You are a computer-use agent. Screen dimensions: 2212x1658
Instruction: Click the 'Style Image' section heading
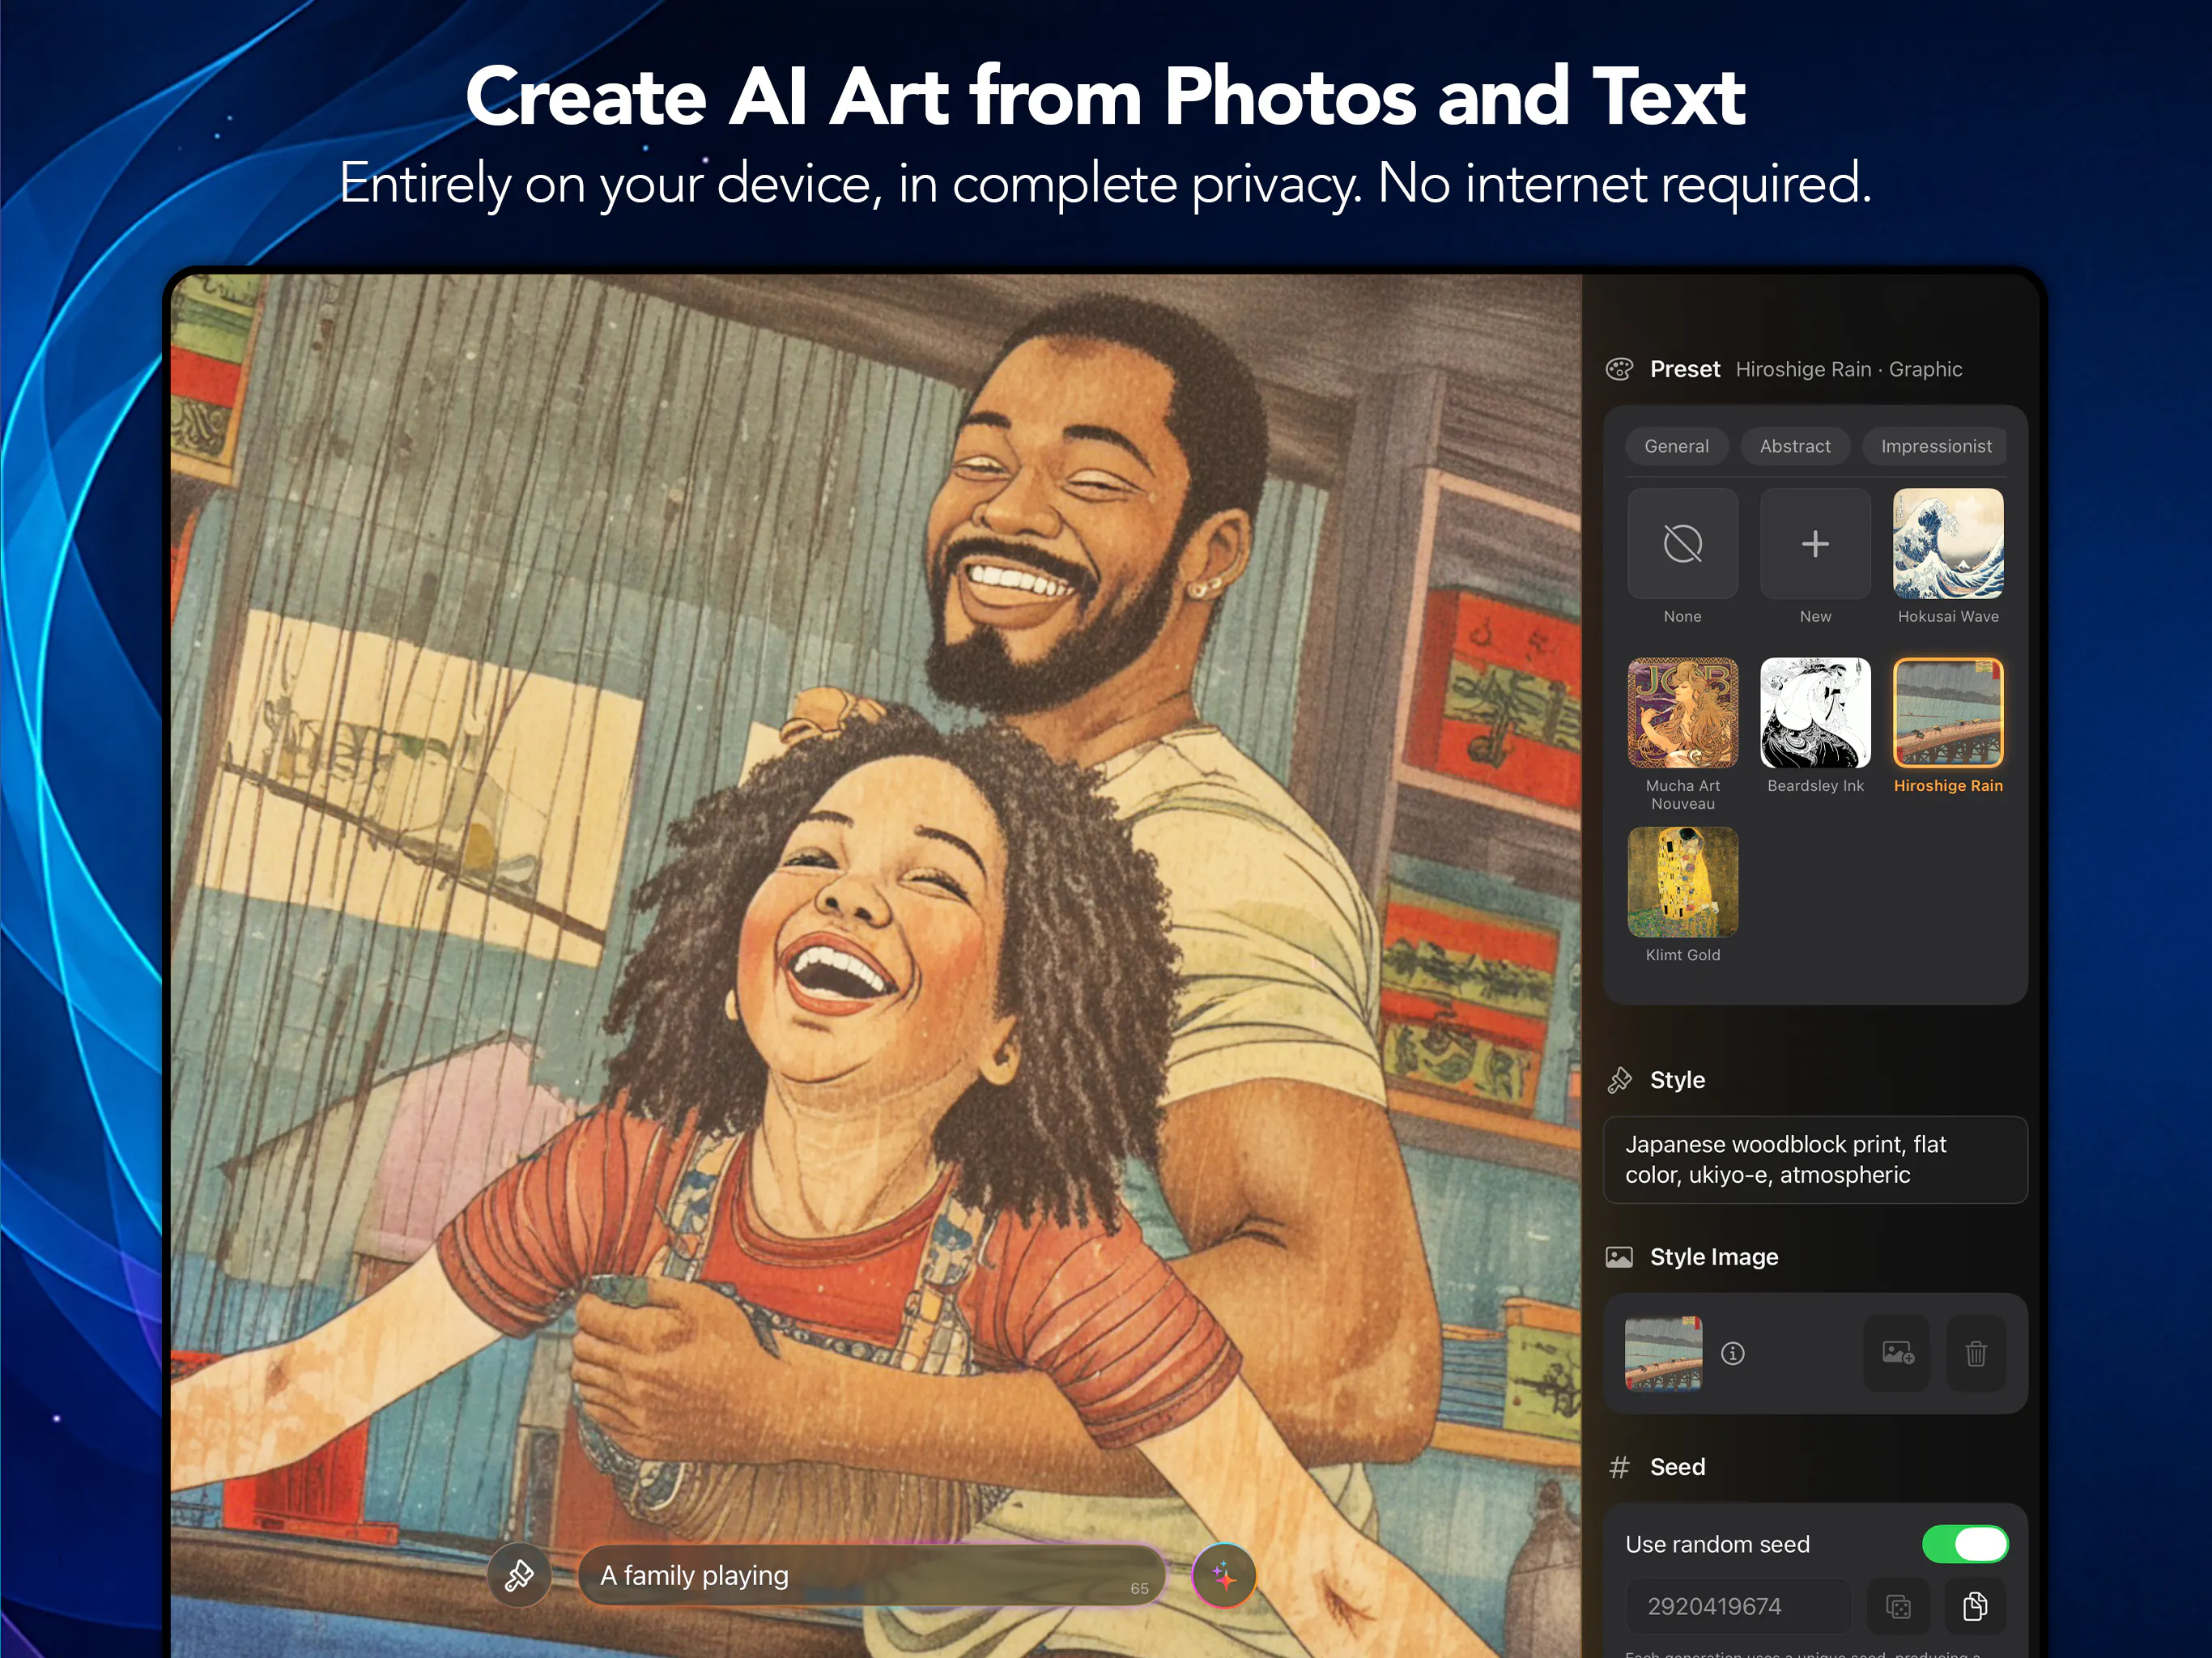pos(1714,1257)
